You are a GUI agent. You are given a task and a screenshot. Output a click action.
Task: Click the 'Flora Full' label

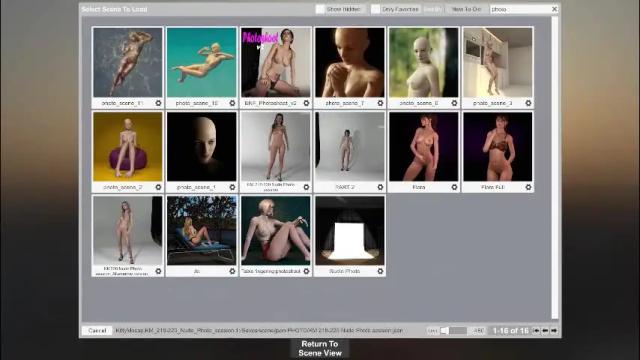point(493,187)
